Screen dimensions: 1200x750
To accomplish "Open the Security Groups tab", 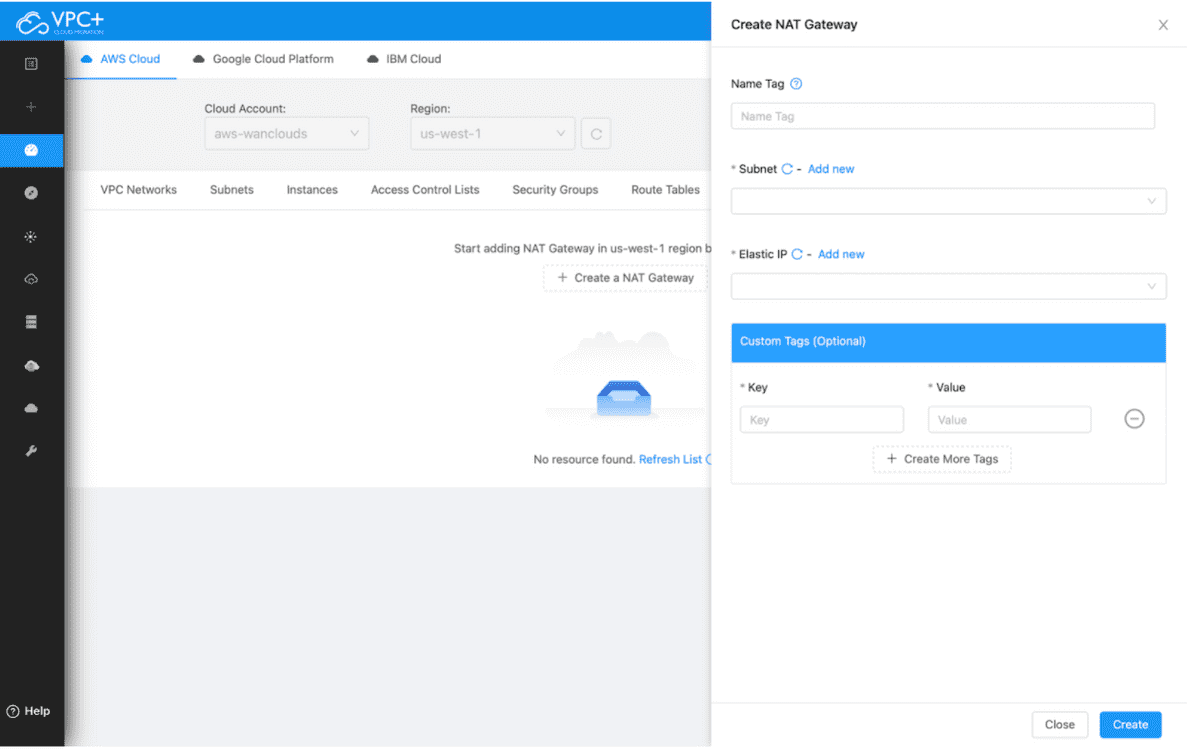I will tap(555, 190).
